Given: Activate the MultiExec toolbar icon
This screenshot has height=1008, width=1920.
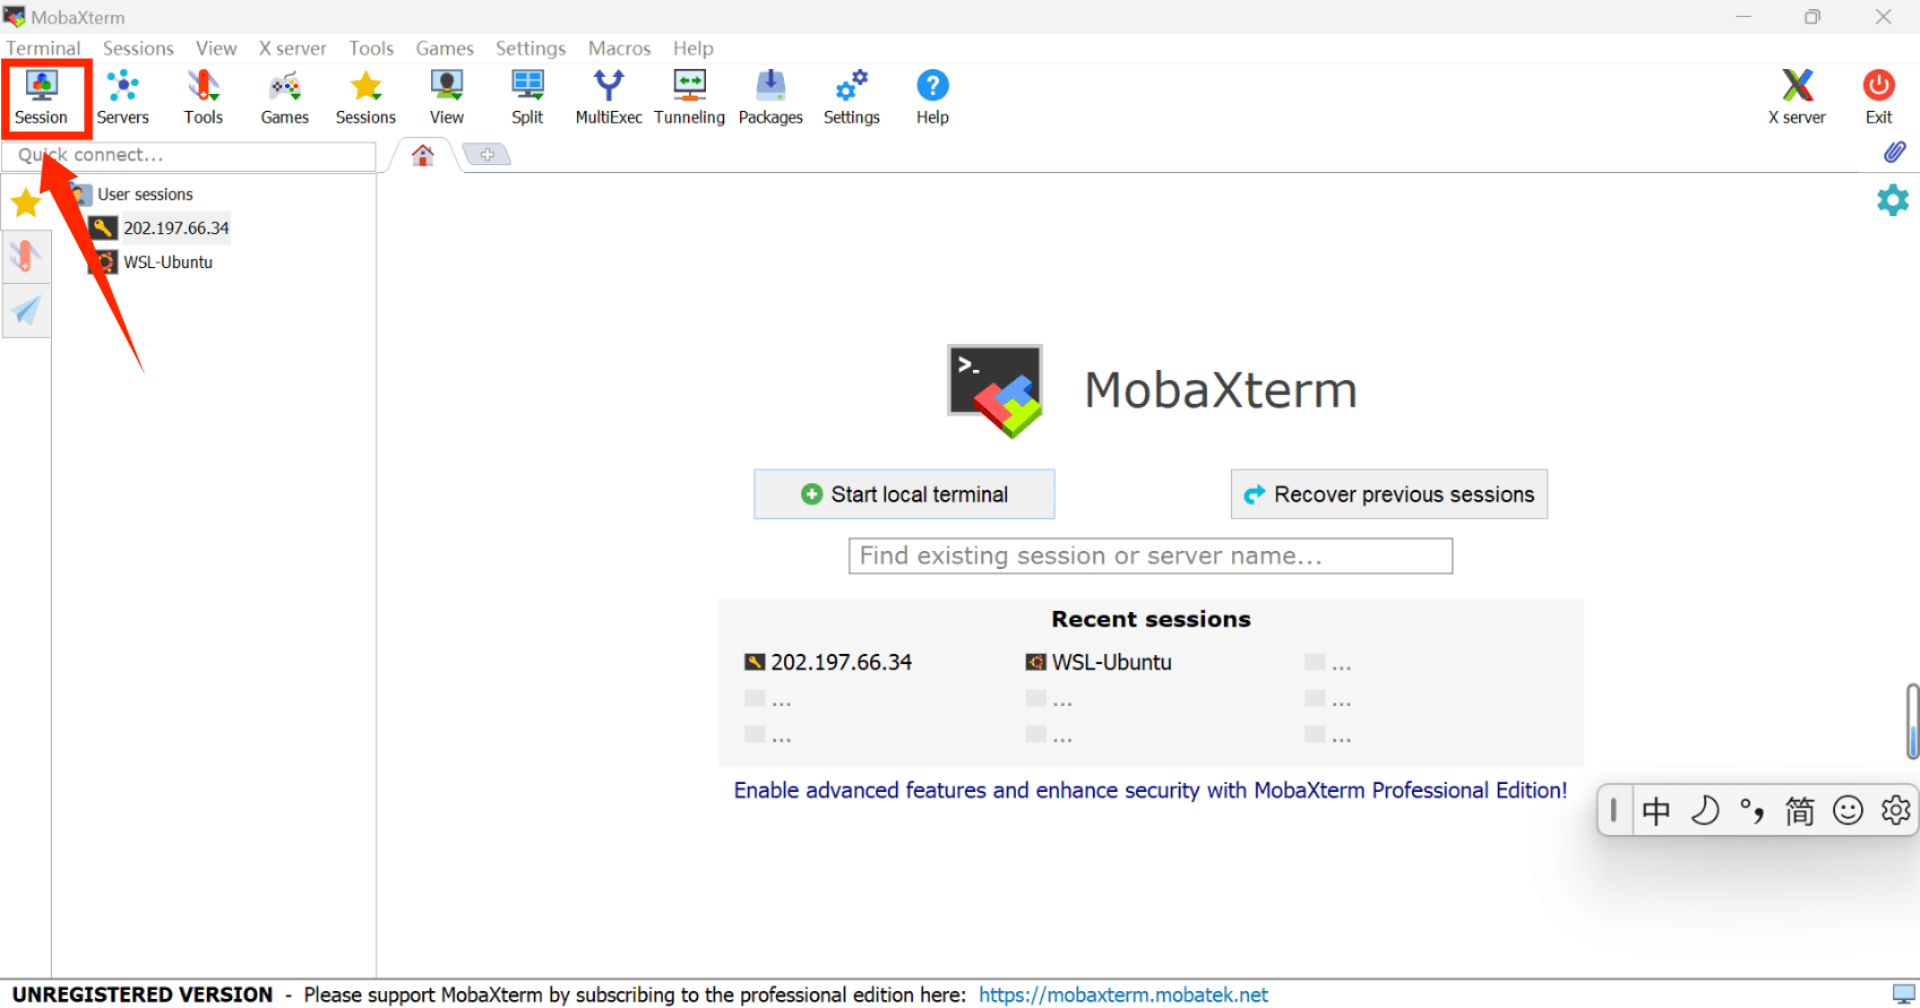Looking at the screenshot, I should tap(608, 97).
